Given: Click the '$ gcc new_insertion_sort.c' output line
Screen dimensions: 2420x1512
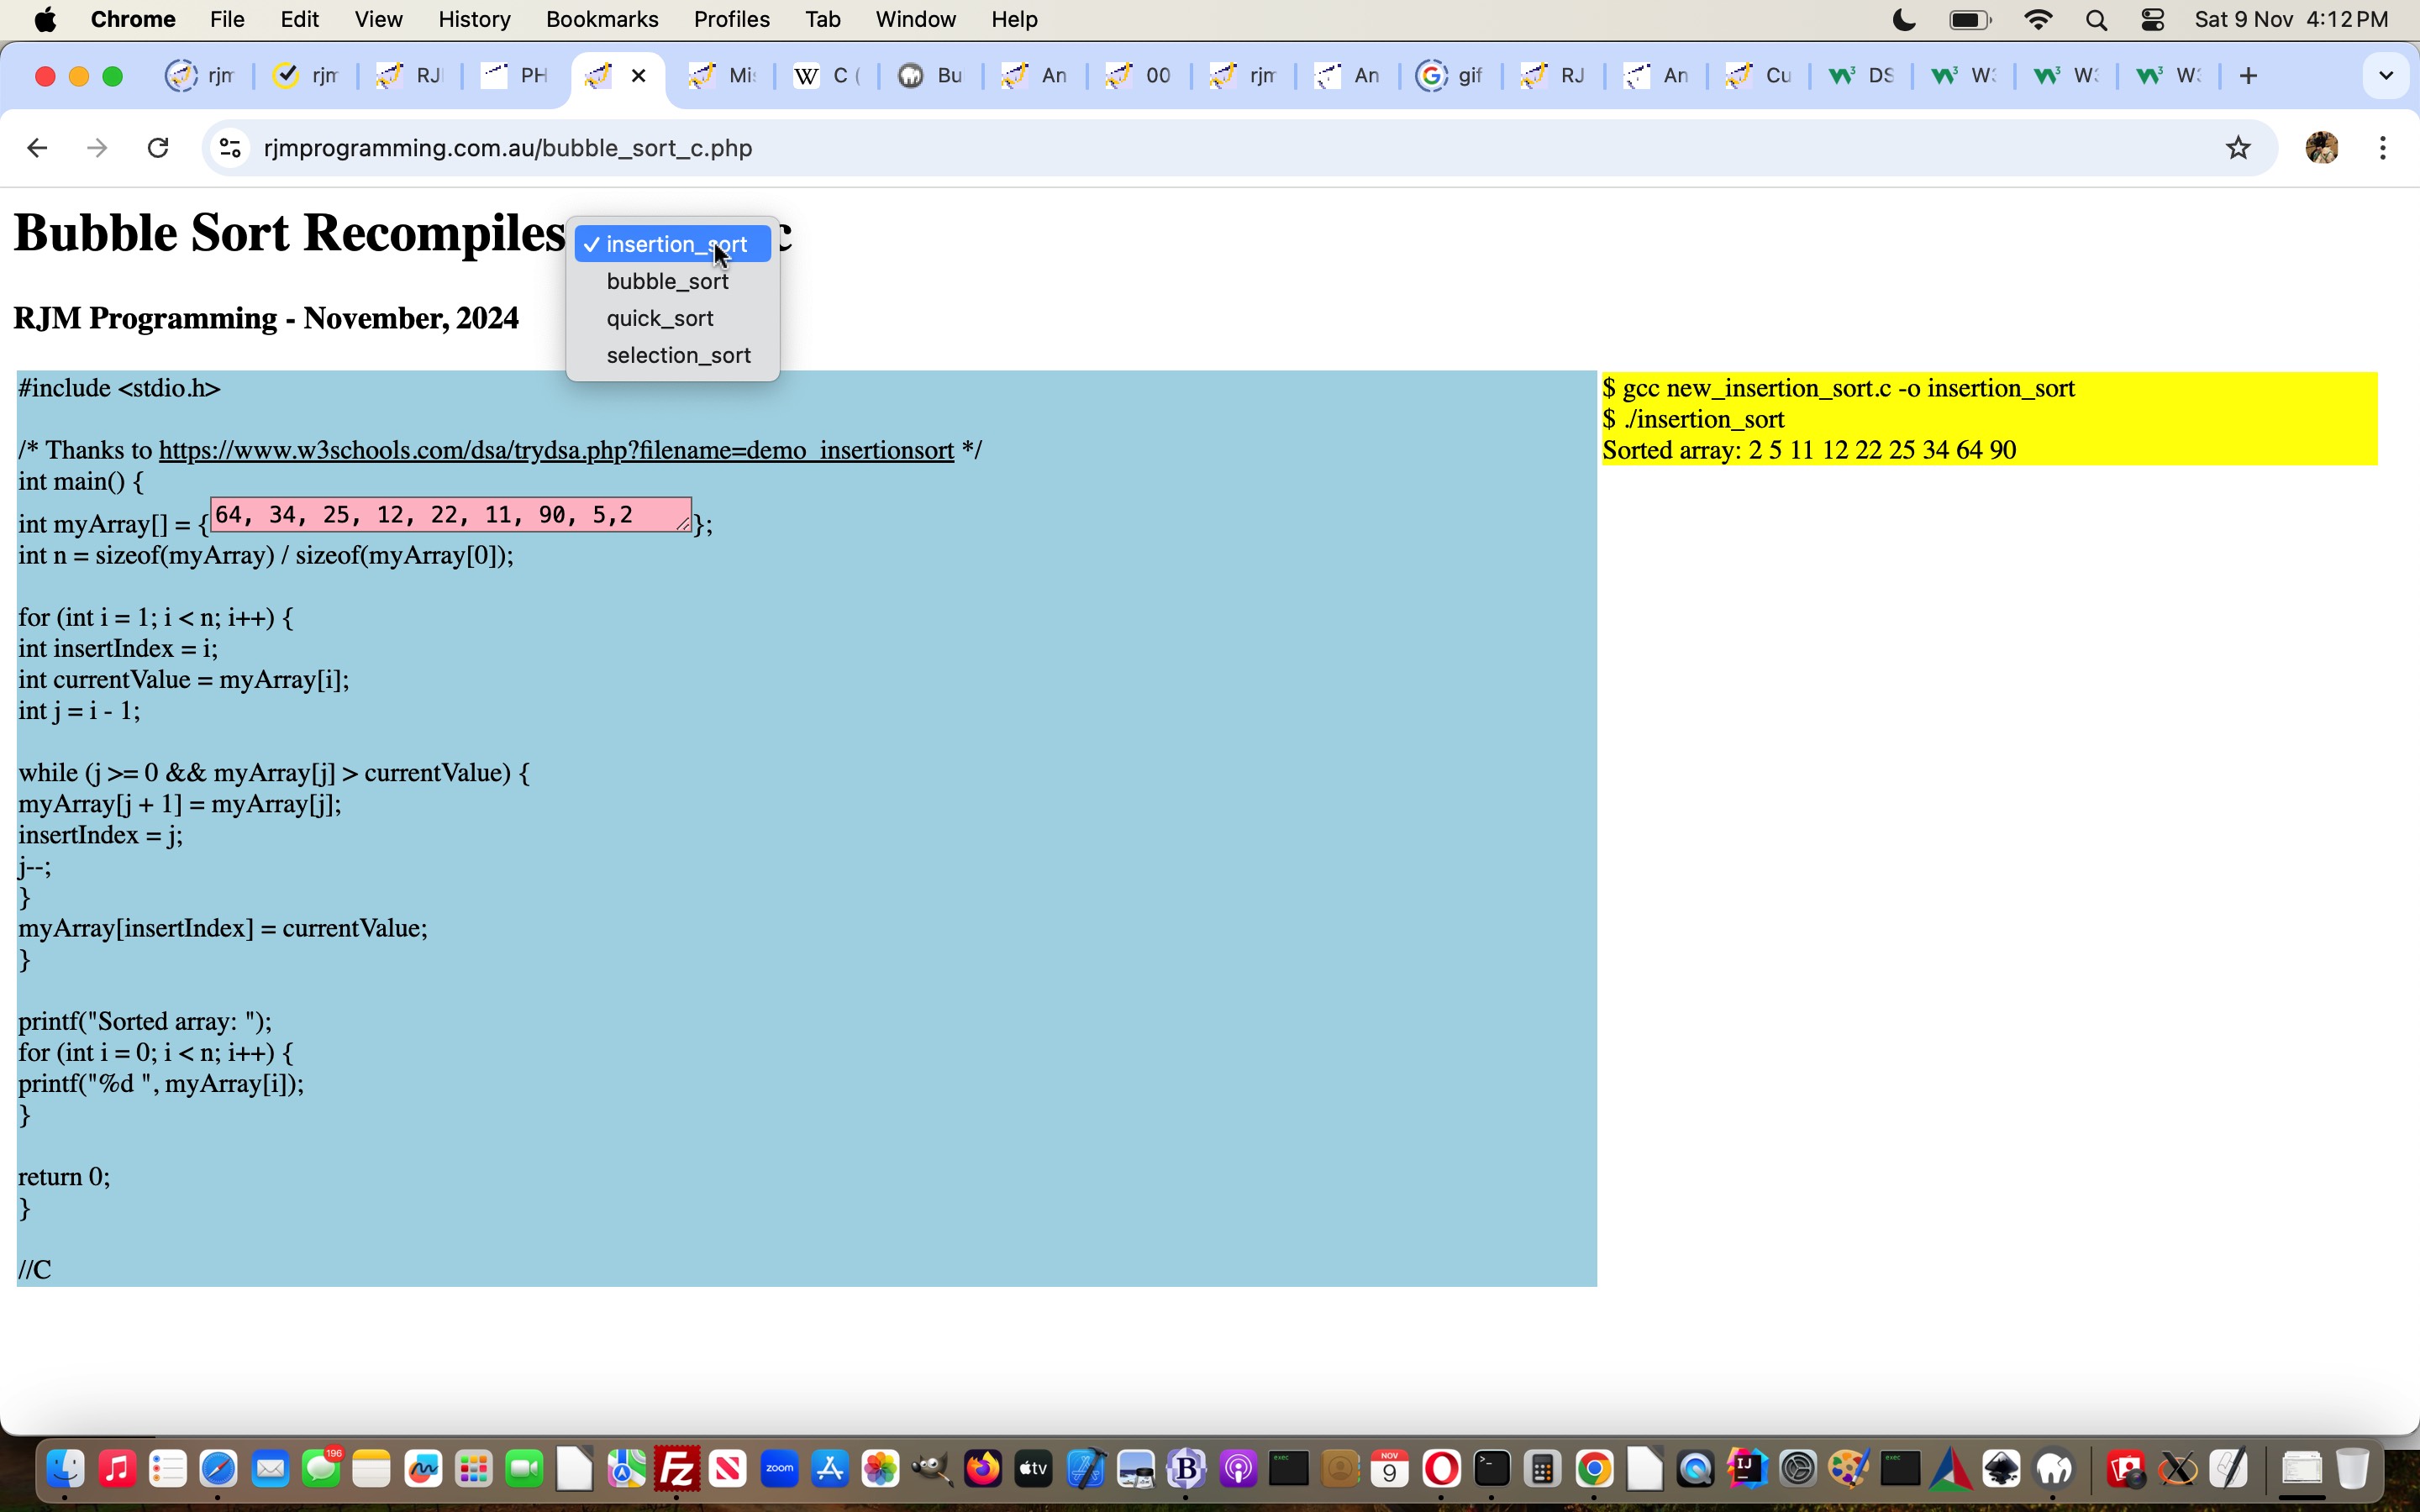Looking at the screenshot, I should [x=1839, y=388].
